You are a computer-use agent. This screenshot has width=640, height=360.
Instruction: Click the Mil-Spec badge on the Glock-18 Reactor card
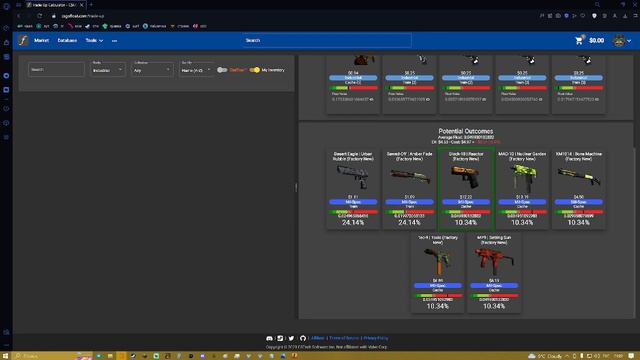click(466, 202)
